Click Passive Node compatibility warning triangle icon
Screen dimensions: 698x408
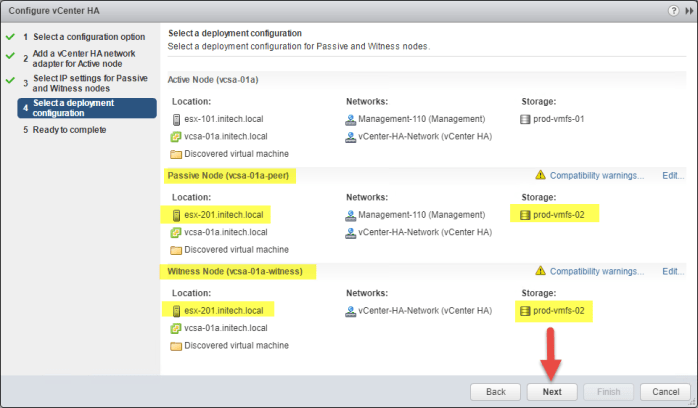click(x=541, y=175)
